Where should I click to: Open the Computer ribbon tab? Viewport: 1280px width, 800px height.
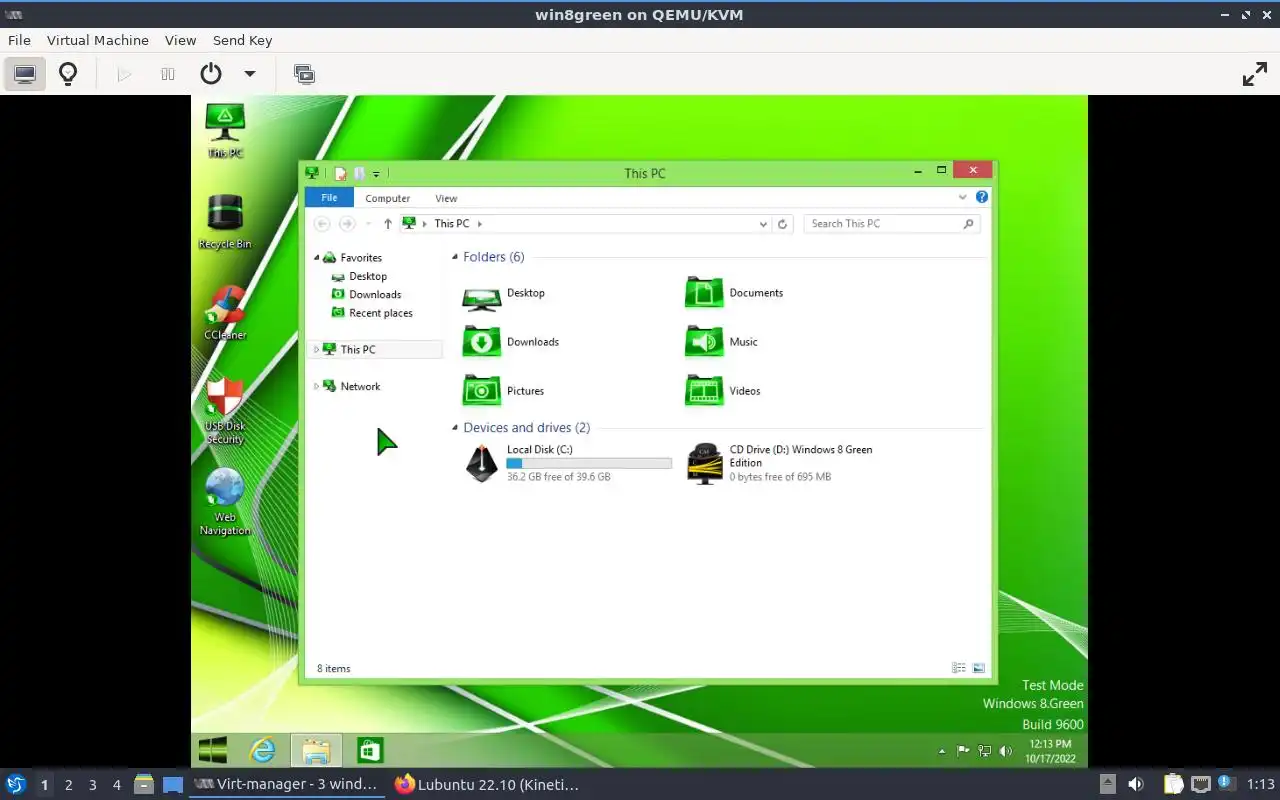387,198
